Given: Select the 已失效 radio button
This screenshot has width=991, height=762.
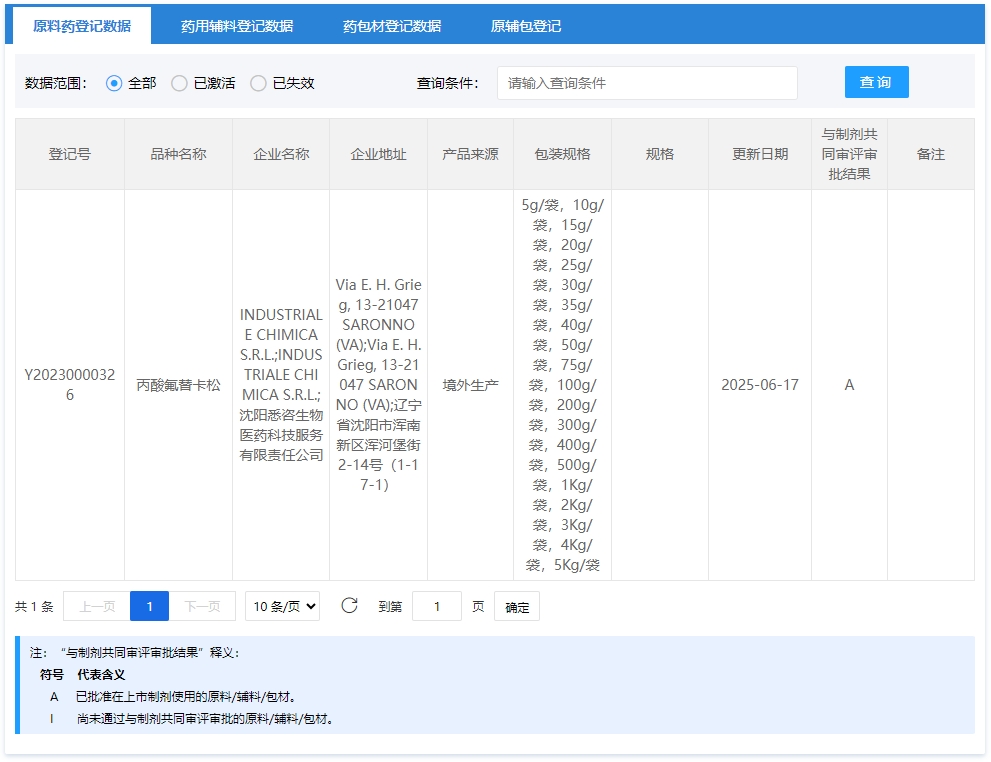Looking at the screenshot, I should click(259, 83).
